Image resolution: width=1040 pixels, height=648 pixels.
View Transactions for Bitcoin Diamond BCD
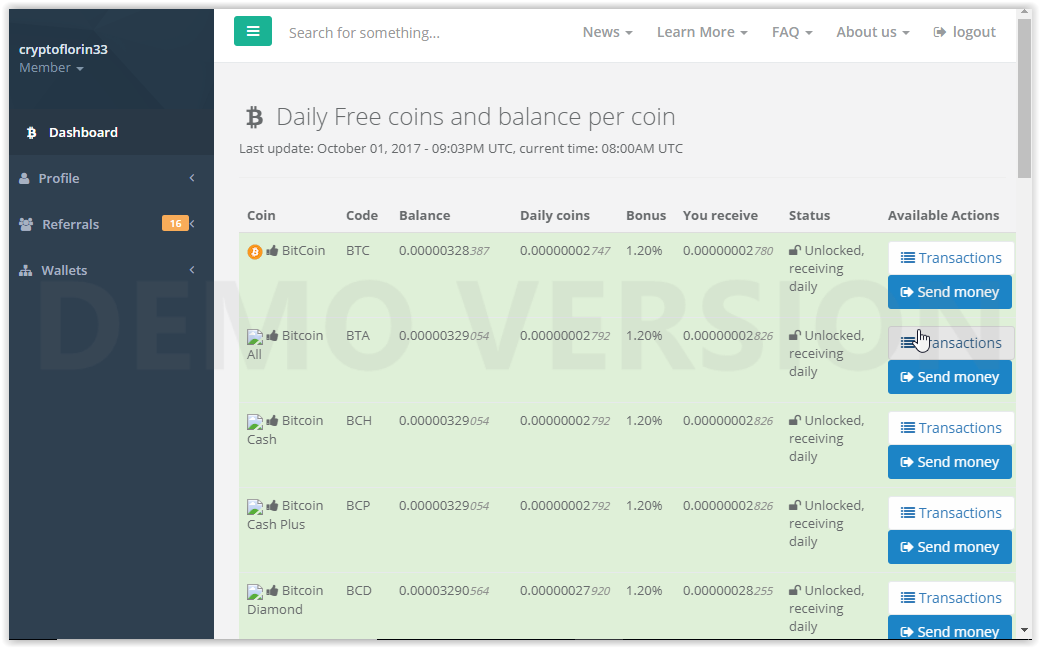coord(950,598)
